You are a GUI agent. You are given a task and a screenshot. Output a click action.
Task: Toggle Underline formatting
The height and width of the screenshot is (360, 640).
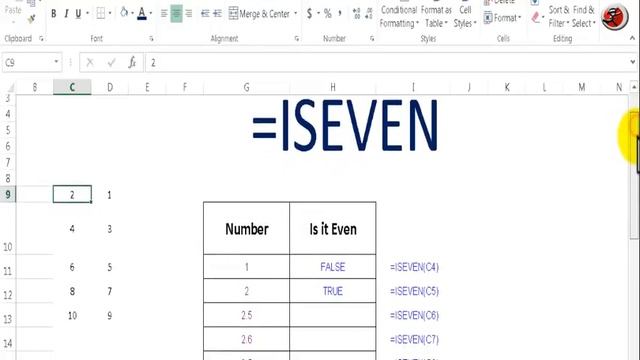[78, 14]
